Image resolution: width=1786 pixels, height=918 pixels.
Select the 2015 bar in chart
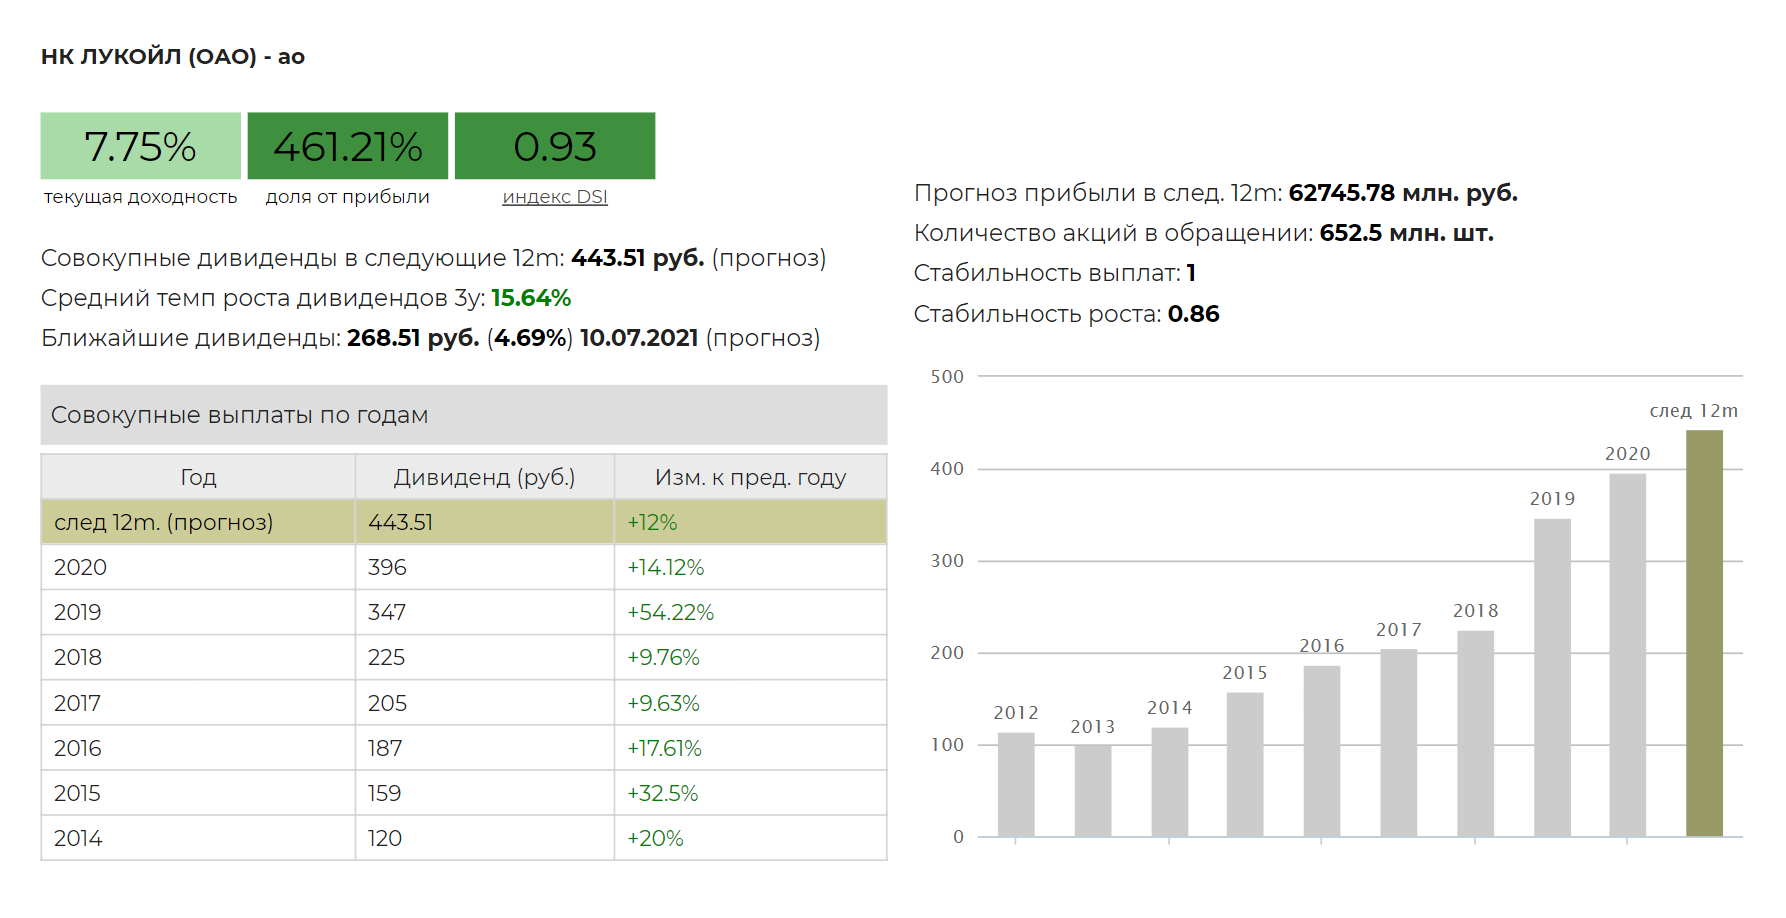1245,764
